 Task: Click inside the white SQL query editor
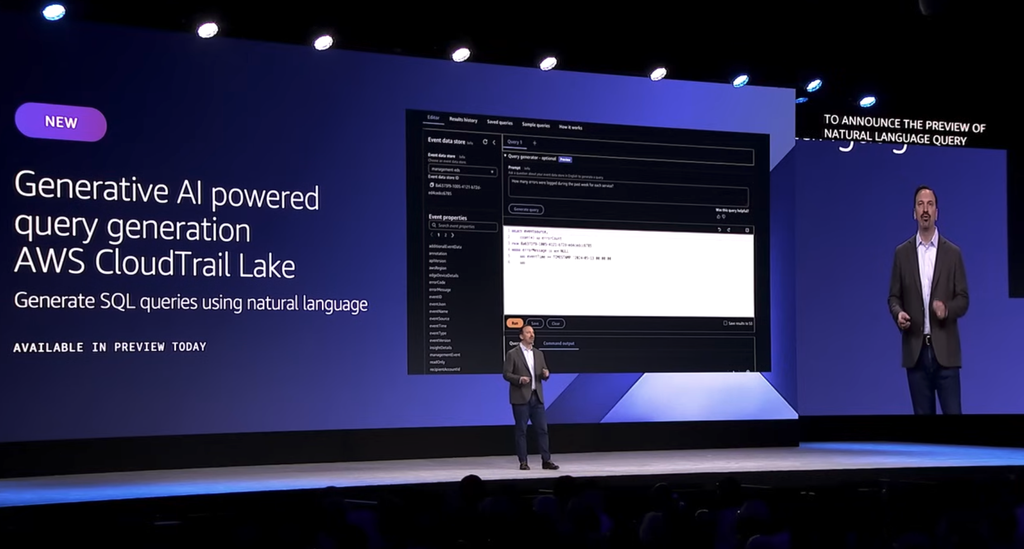(629, 273)
